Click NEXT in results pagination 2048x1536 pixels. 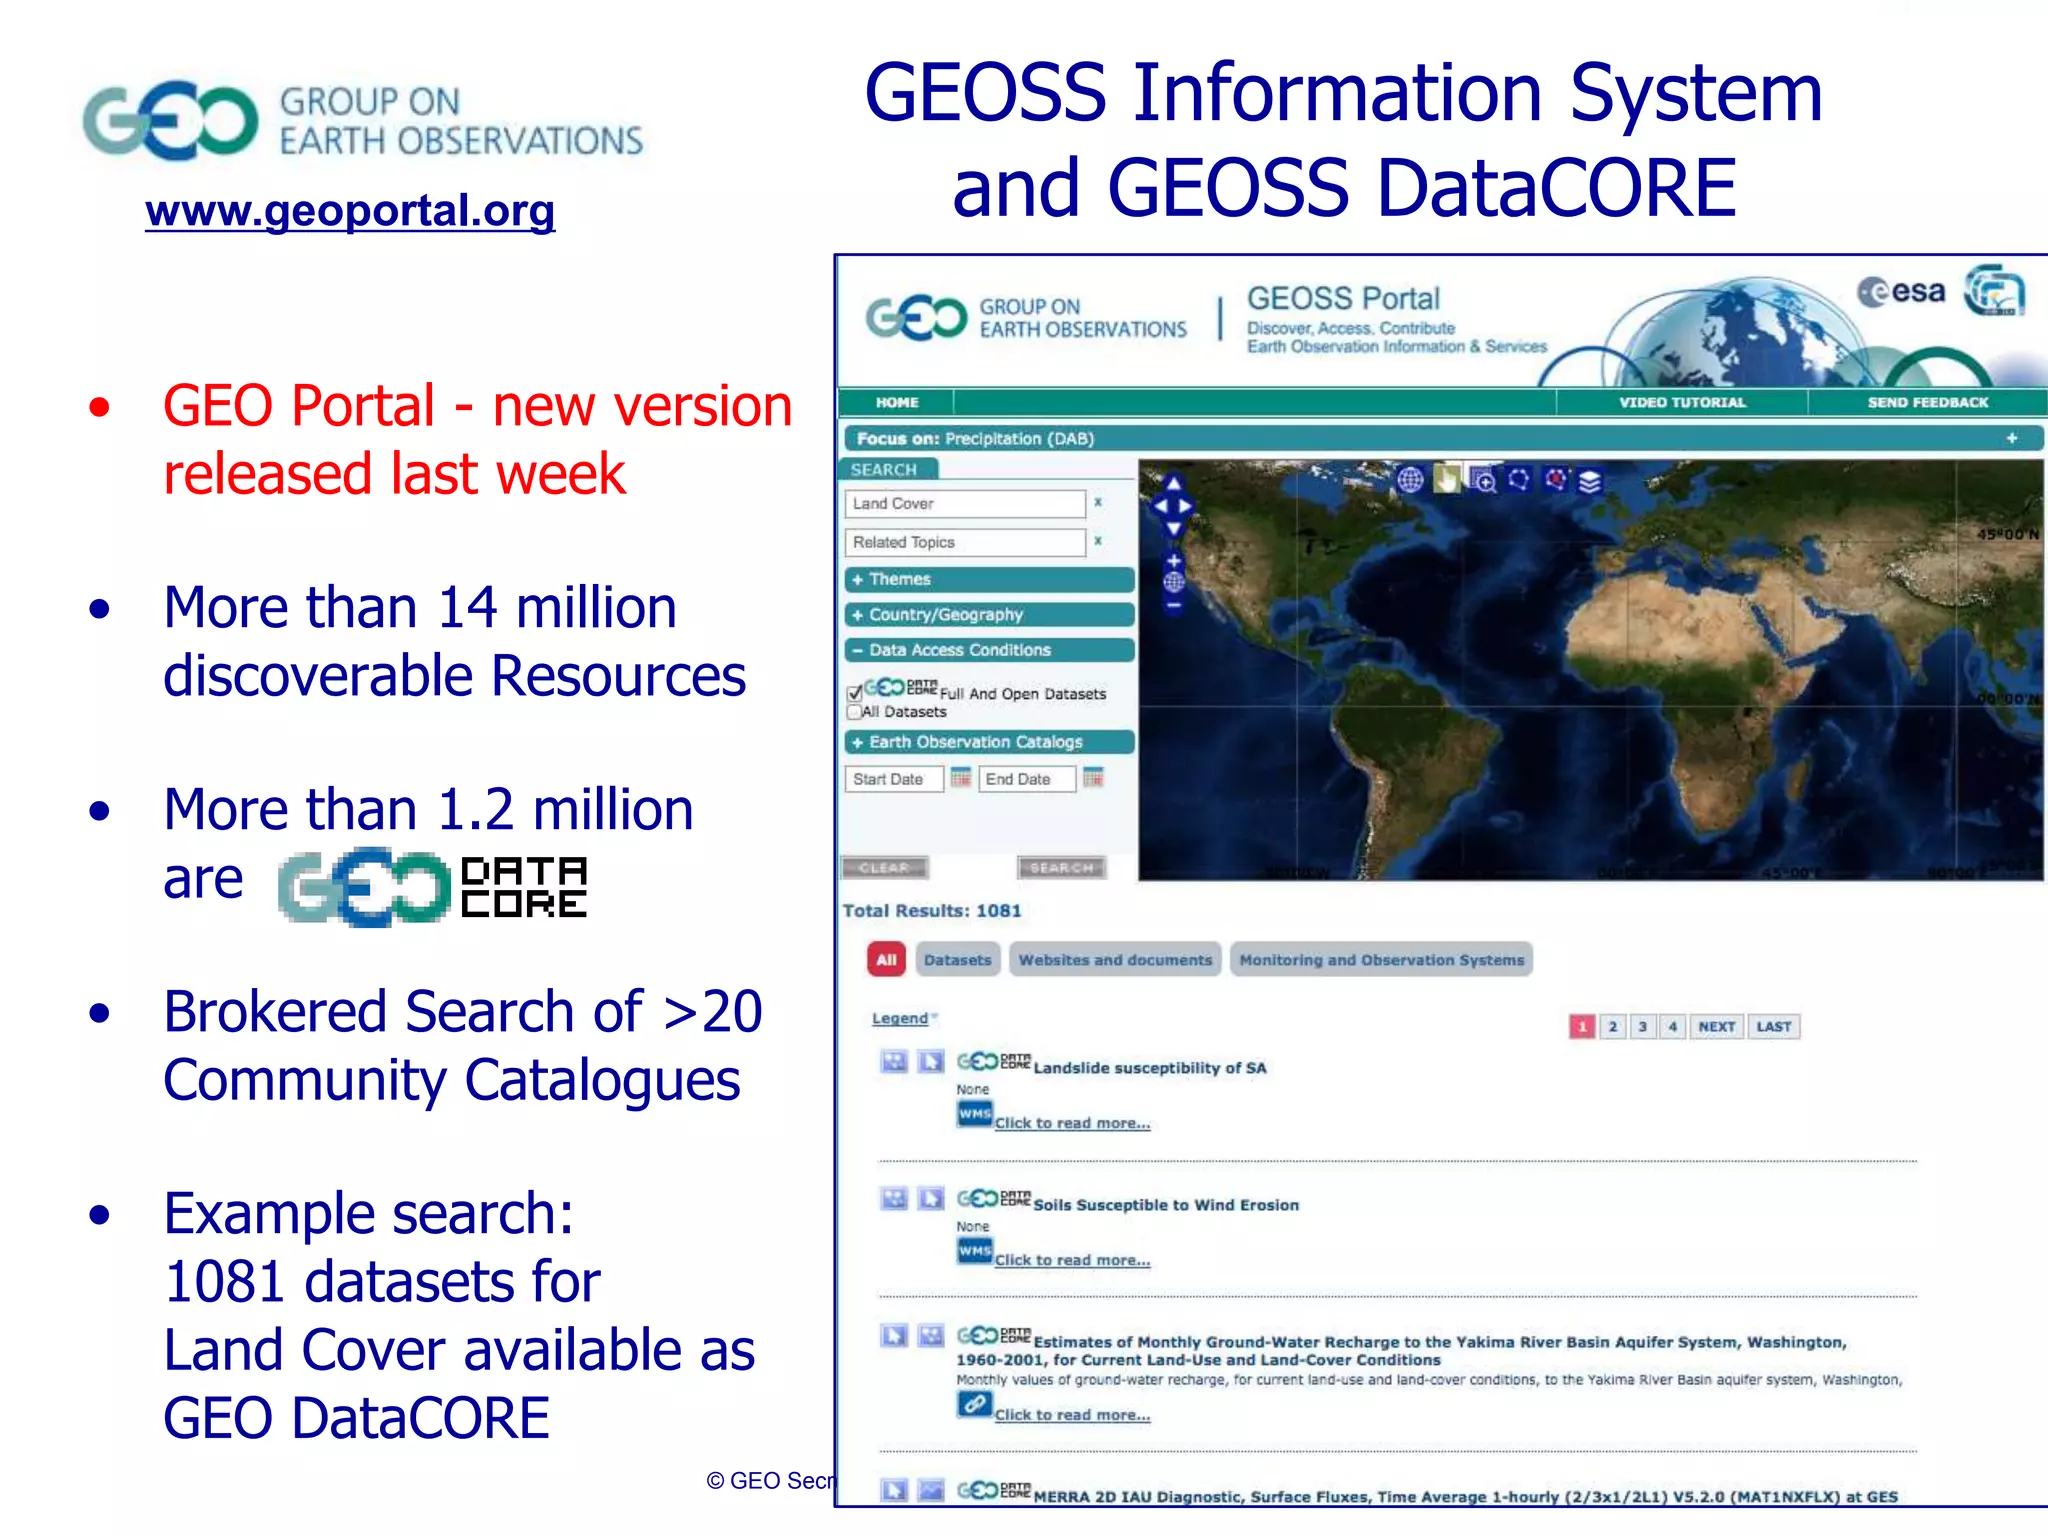click(1717, 1026)
